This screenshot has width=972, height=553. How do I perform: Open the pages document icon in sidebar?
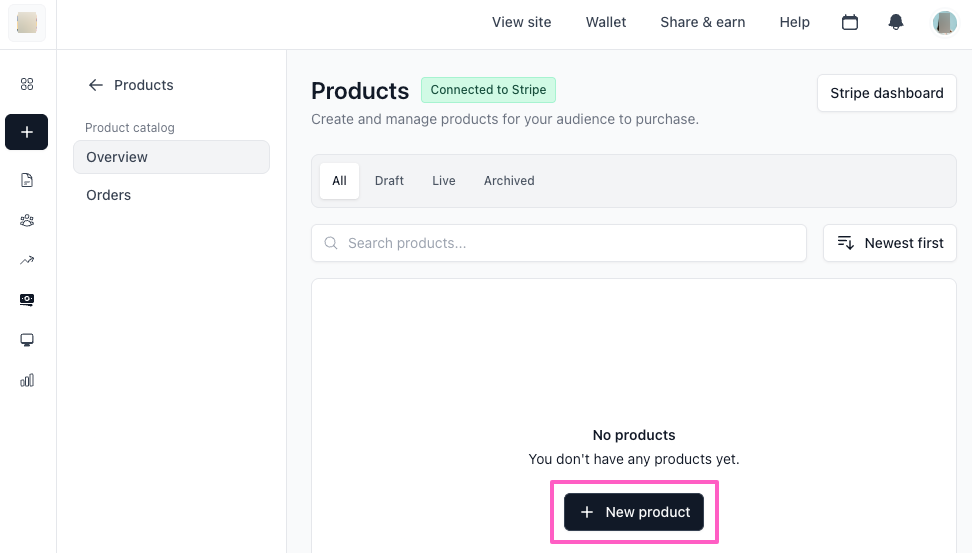tap(27, 180)
